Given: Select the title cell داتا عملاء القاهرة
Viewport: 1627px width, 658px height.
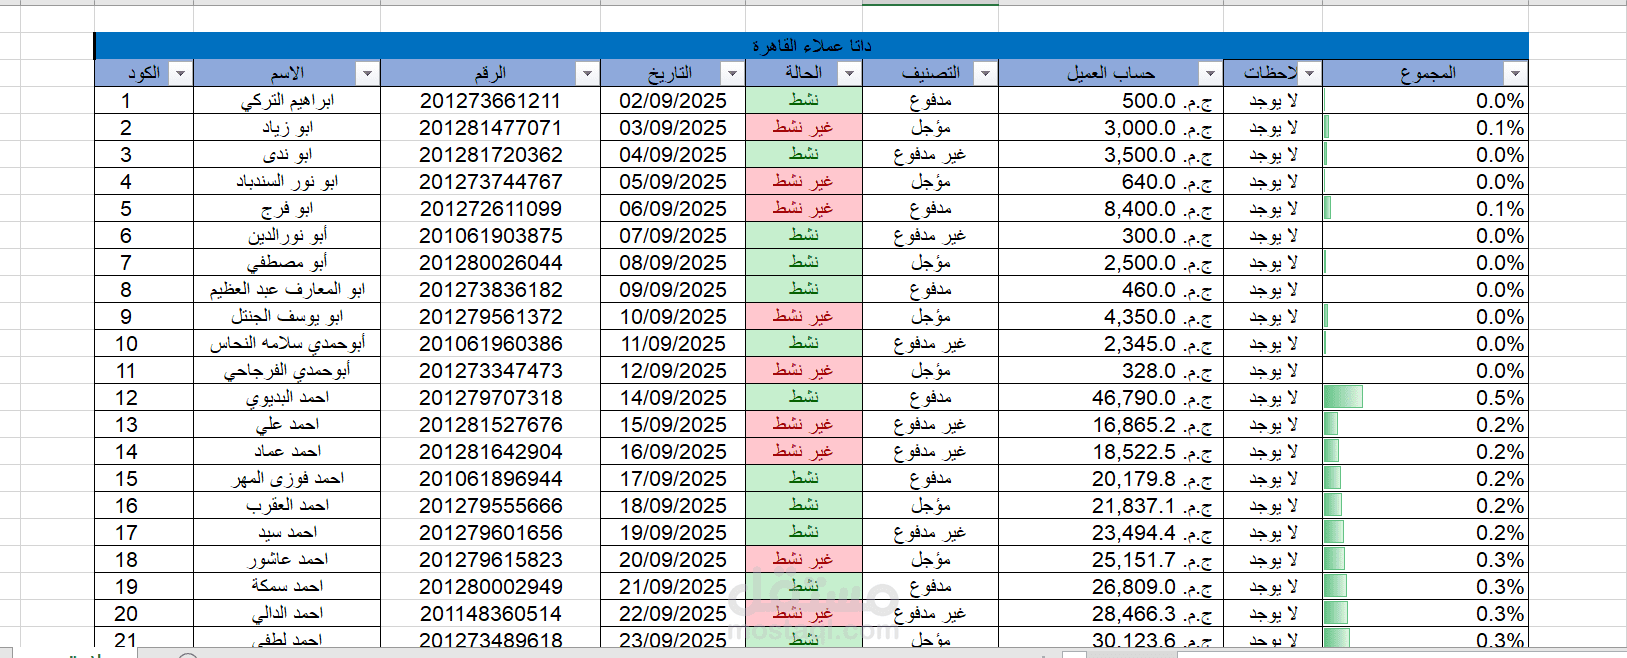Looking at the screenshot, I should pyautogui.click(x=811, y=46).
